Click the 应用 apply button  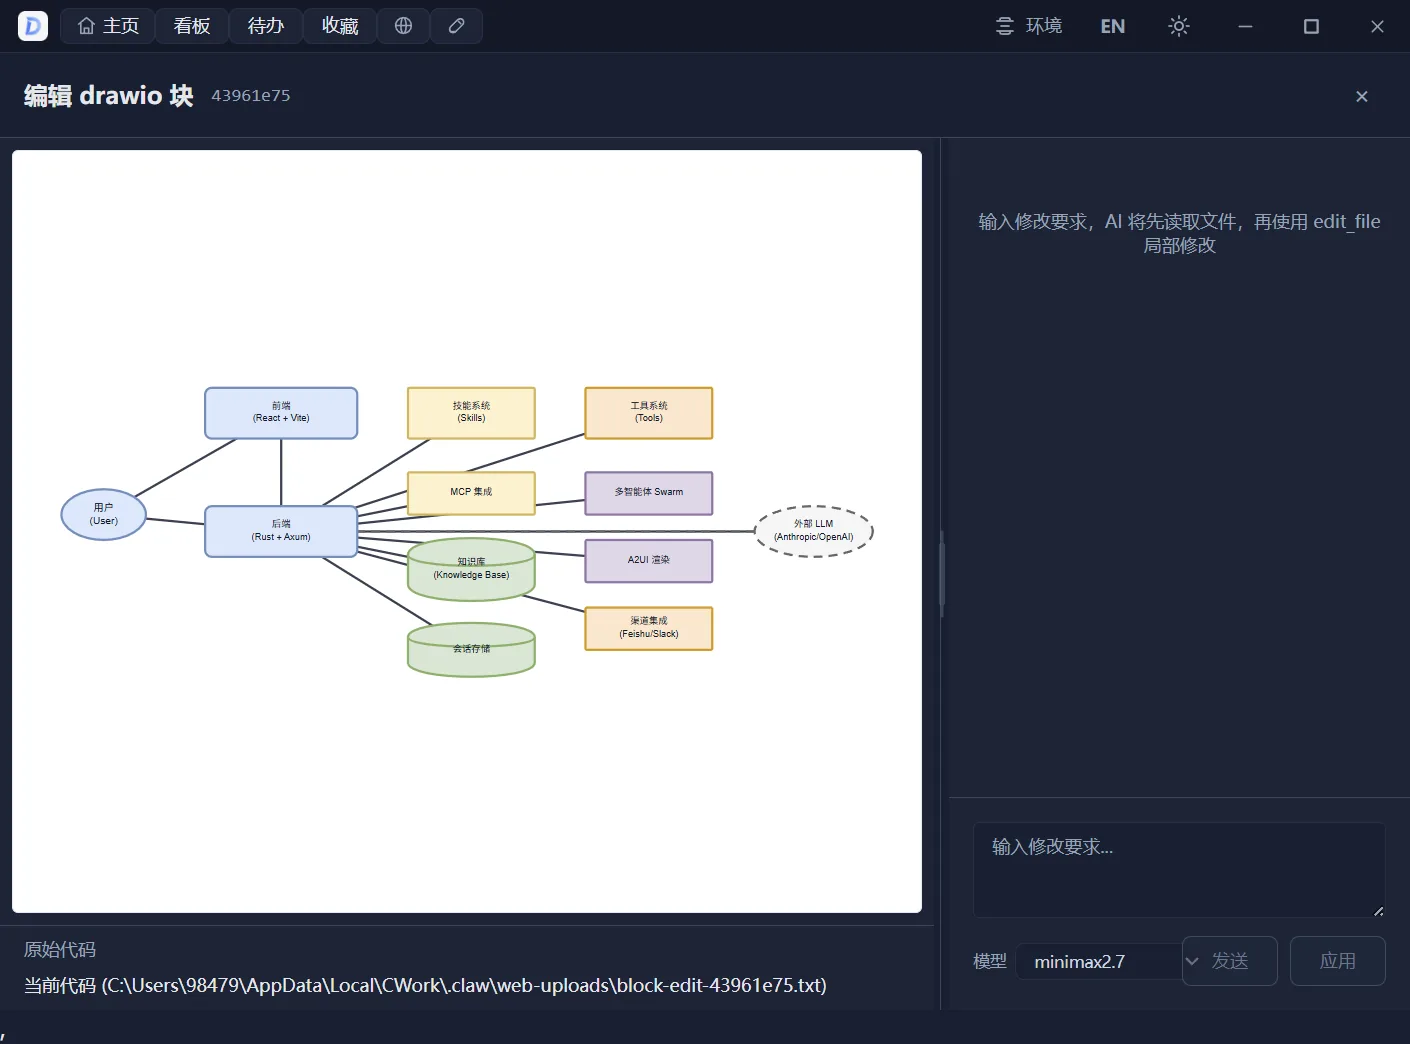[x=1337, y=961]
